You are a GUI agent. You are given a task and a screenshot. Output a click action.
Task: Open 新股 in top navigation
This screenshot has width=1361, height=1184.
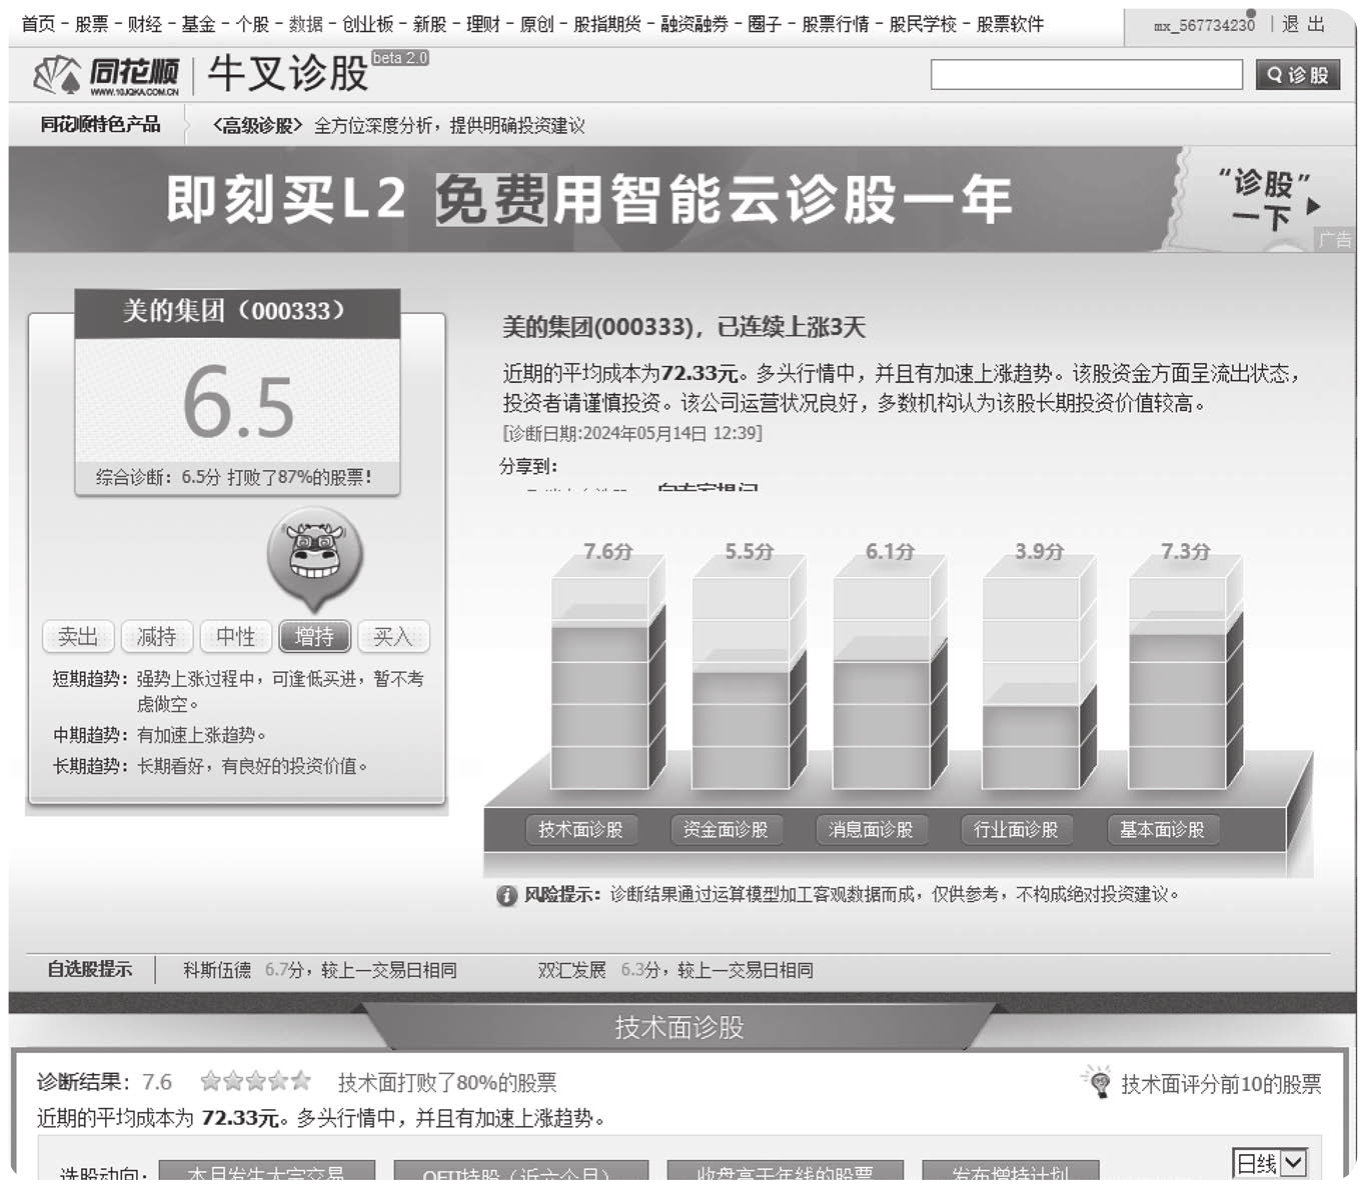pos(430,24)
